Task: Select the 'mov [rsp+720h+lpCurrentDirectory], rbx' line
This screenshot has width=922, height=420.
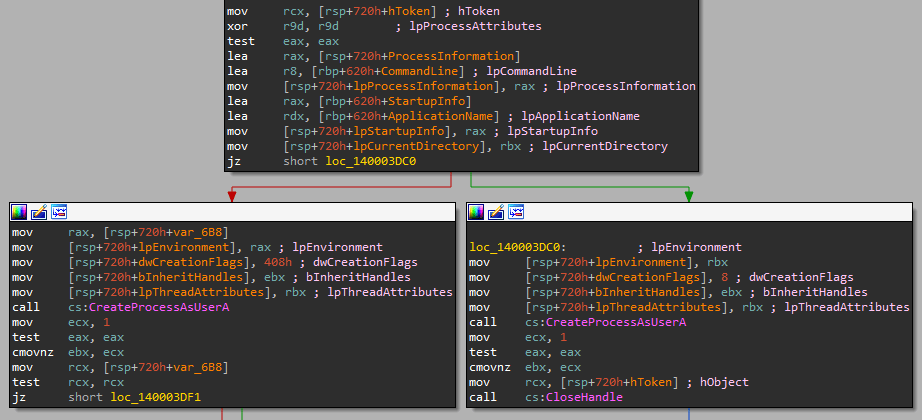Action: tap(447, 146)
